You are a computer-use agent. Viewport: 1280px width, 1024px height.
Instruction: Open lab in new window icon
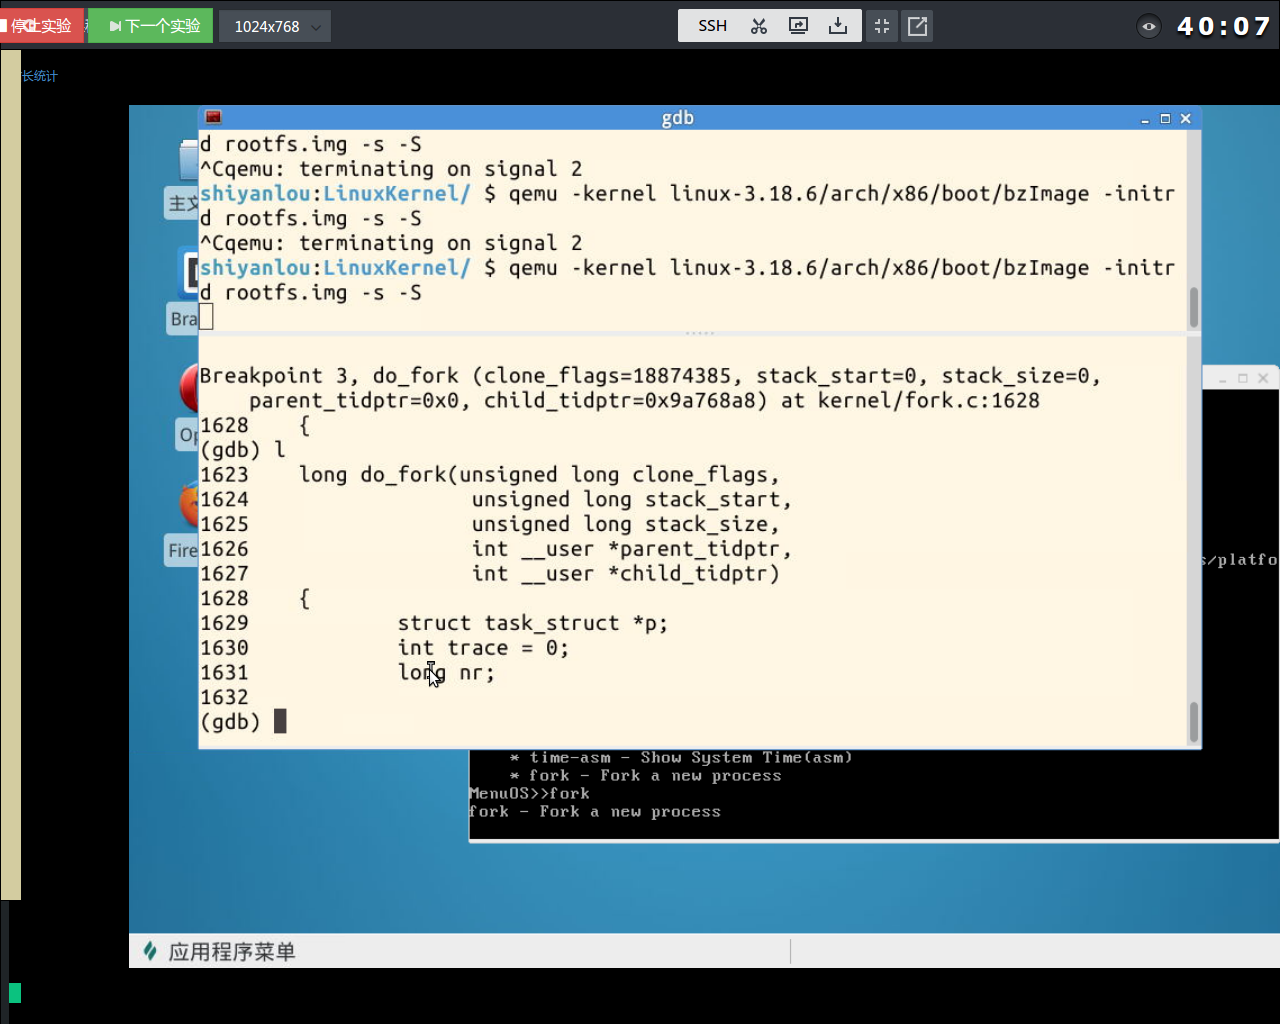pyautogui.click(x=917, y=26)
